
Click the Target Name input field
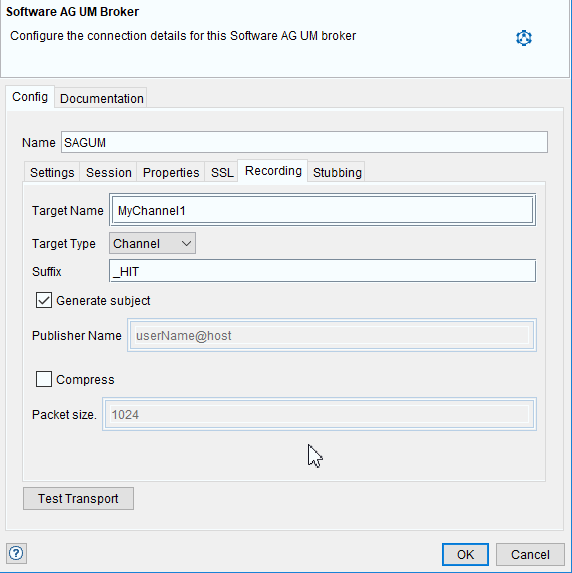[322, 210]
